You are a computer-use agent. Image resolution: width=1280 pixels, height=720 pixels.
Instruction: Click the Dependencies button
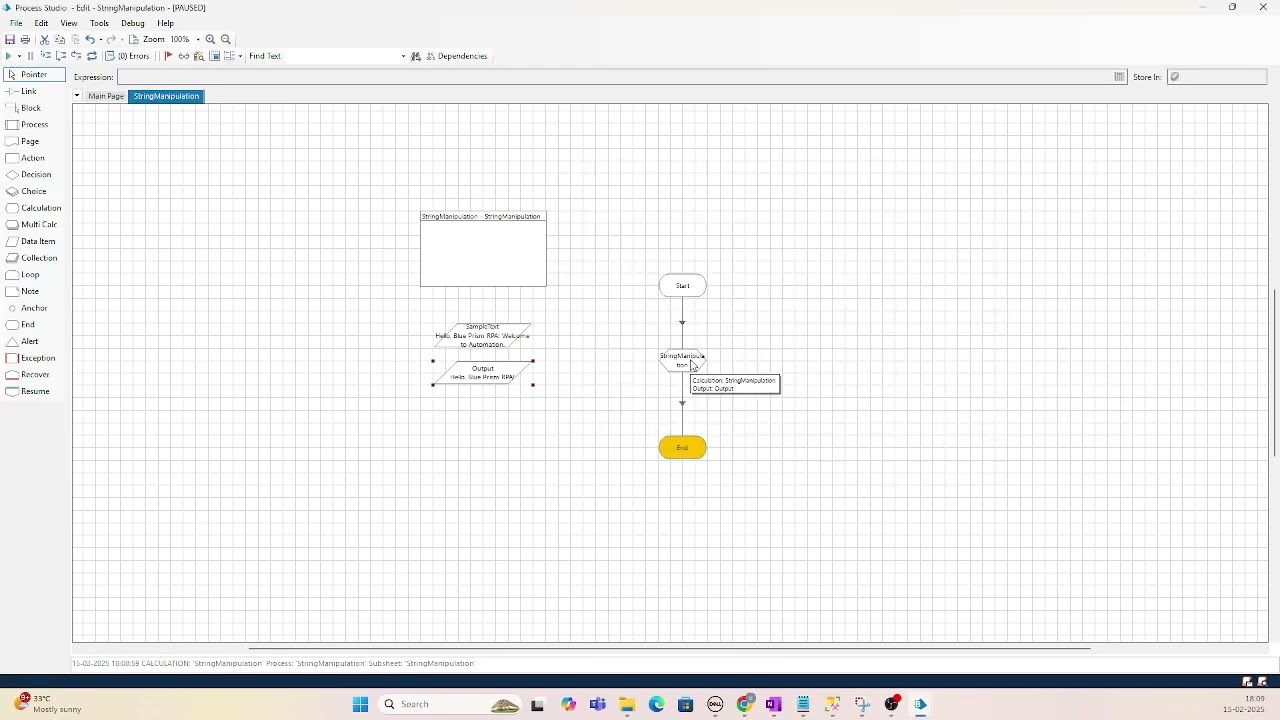coord(457,56)
